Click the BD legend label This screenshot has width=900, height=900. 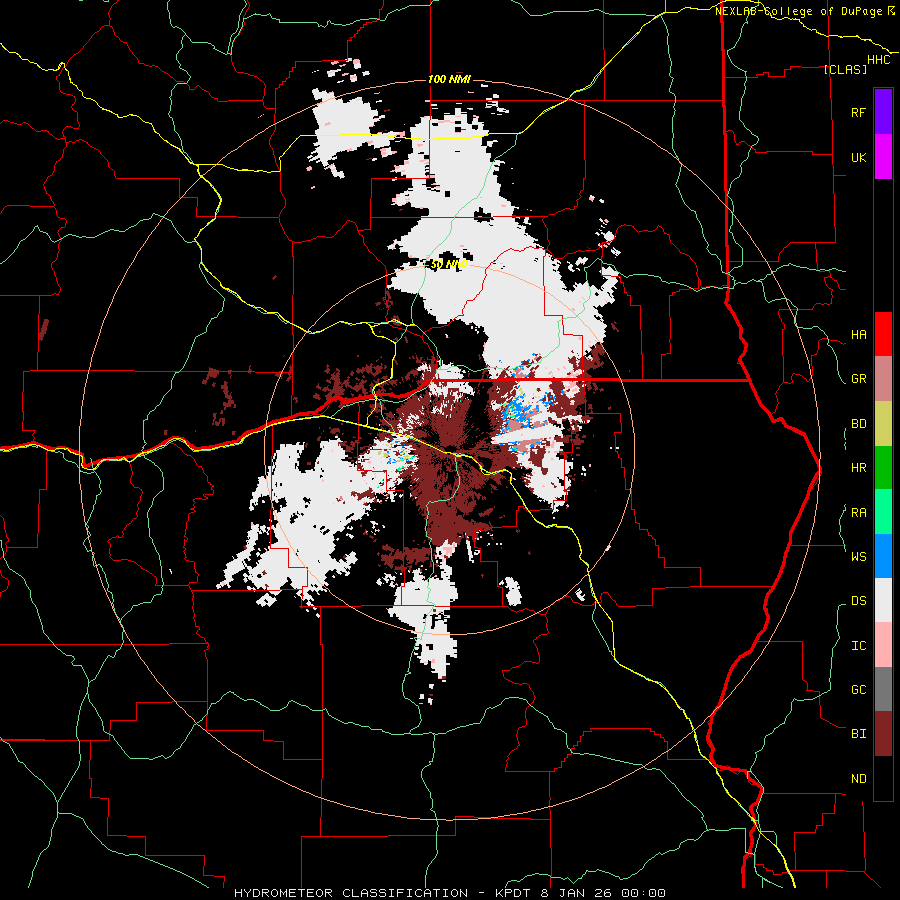click(858, 424)
